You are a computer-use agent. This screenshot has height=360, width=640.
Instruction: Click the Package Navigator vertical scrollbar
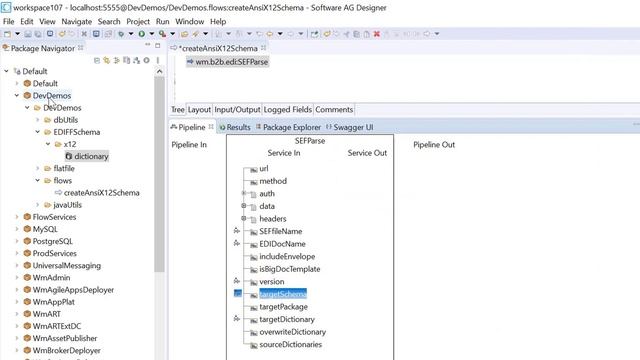(x=159, y=173)
